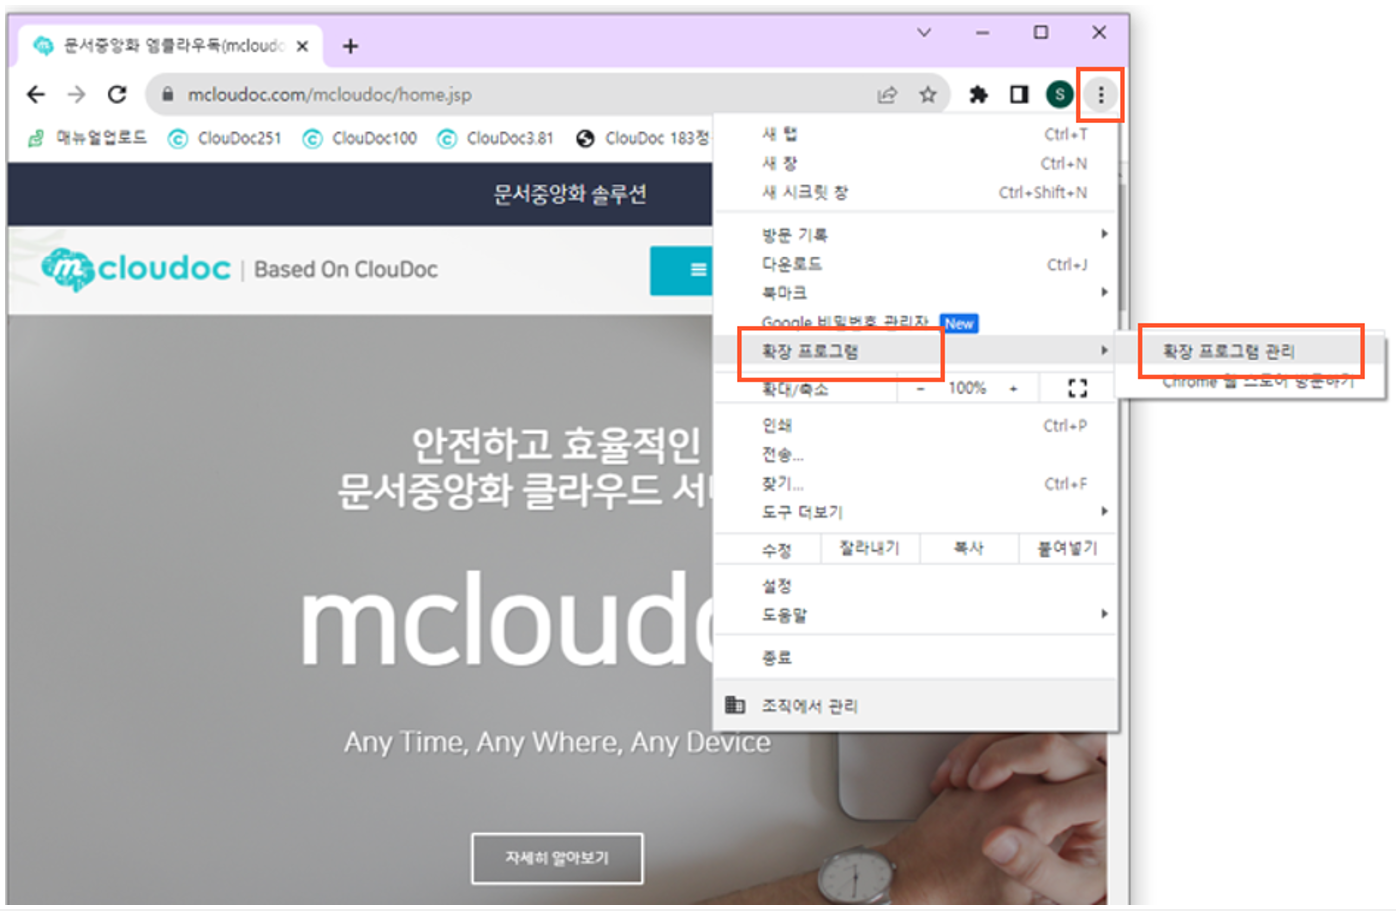Go back with the back arrow
The width and height of the screenshot is (1396, 911).
[x=36, y=94]
